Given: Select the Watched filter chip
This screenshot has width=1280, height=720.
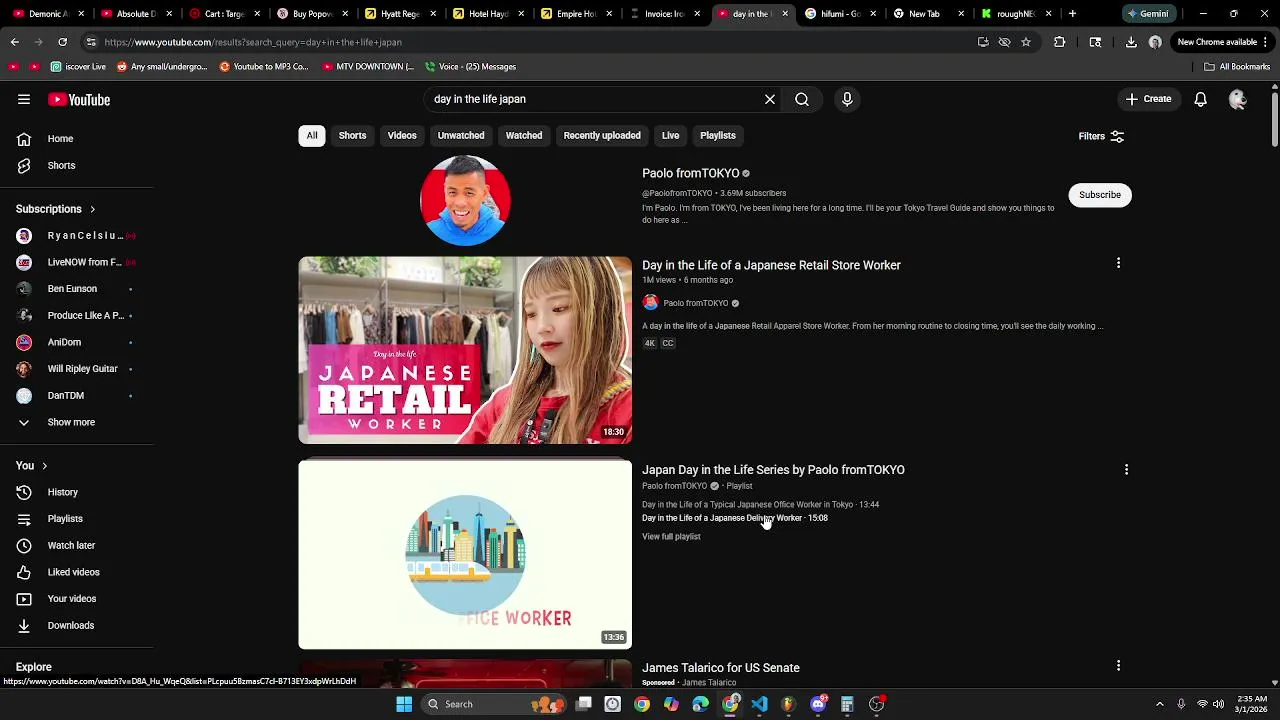Looking at the screenshot, I should click(x=524, y=136).
